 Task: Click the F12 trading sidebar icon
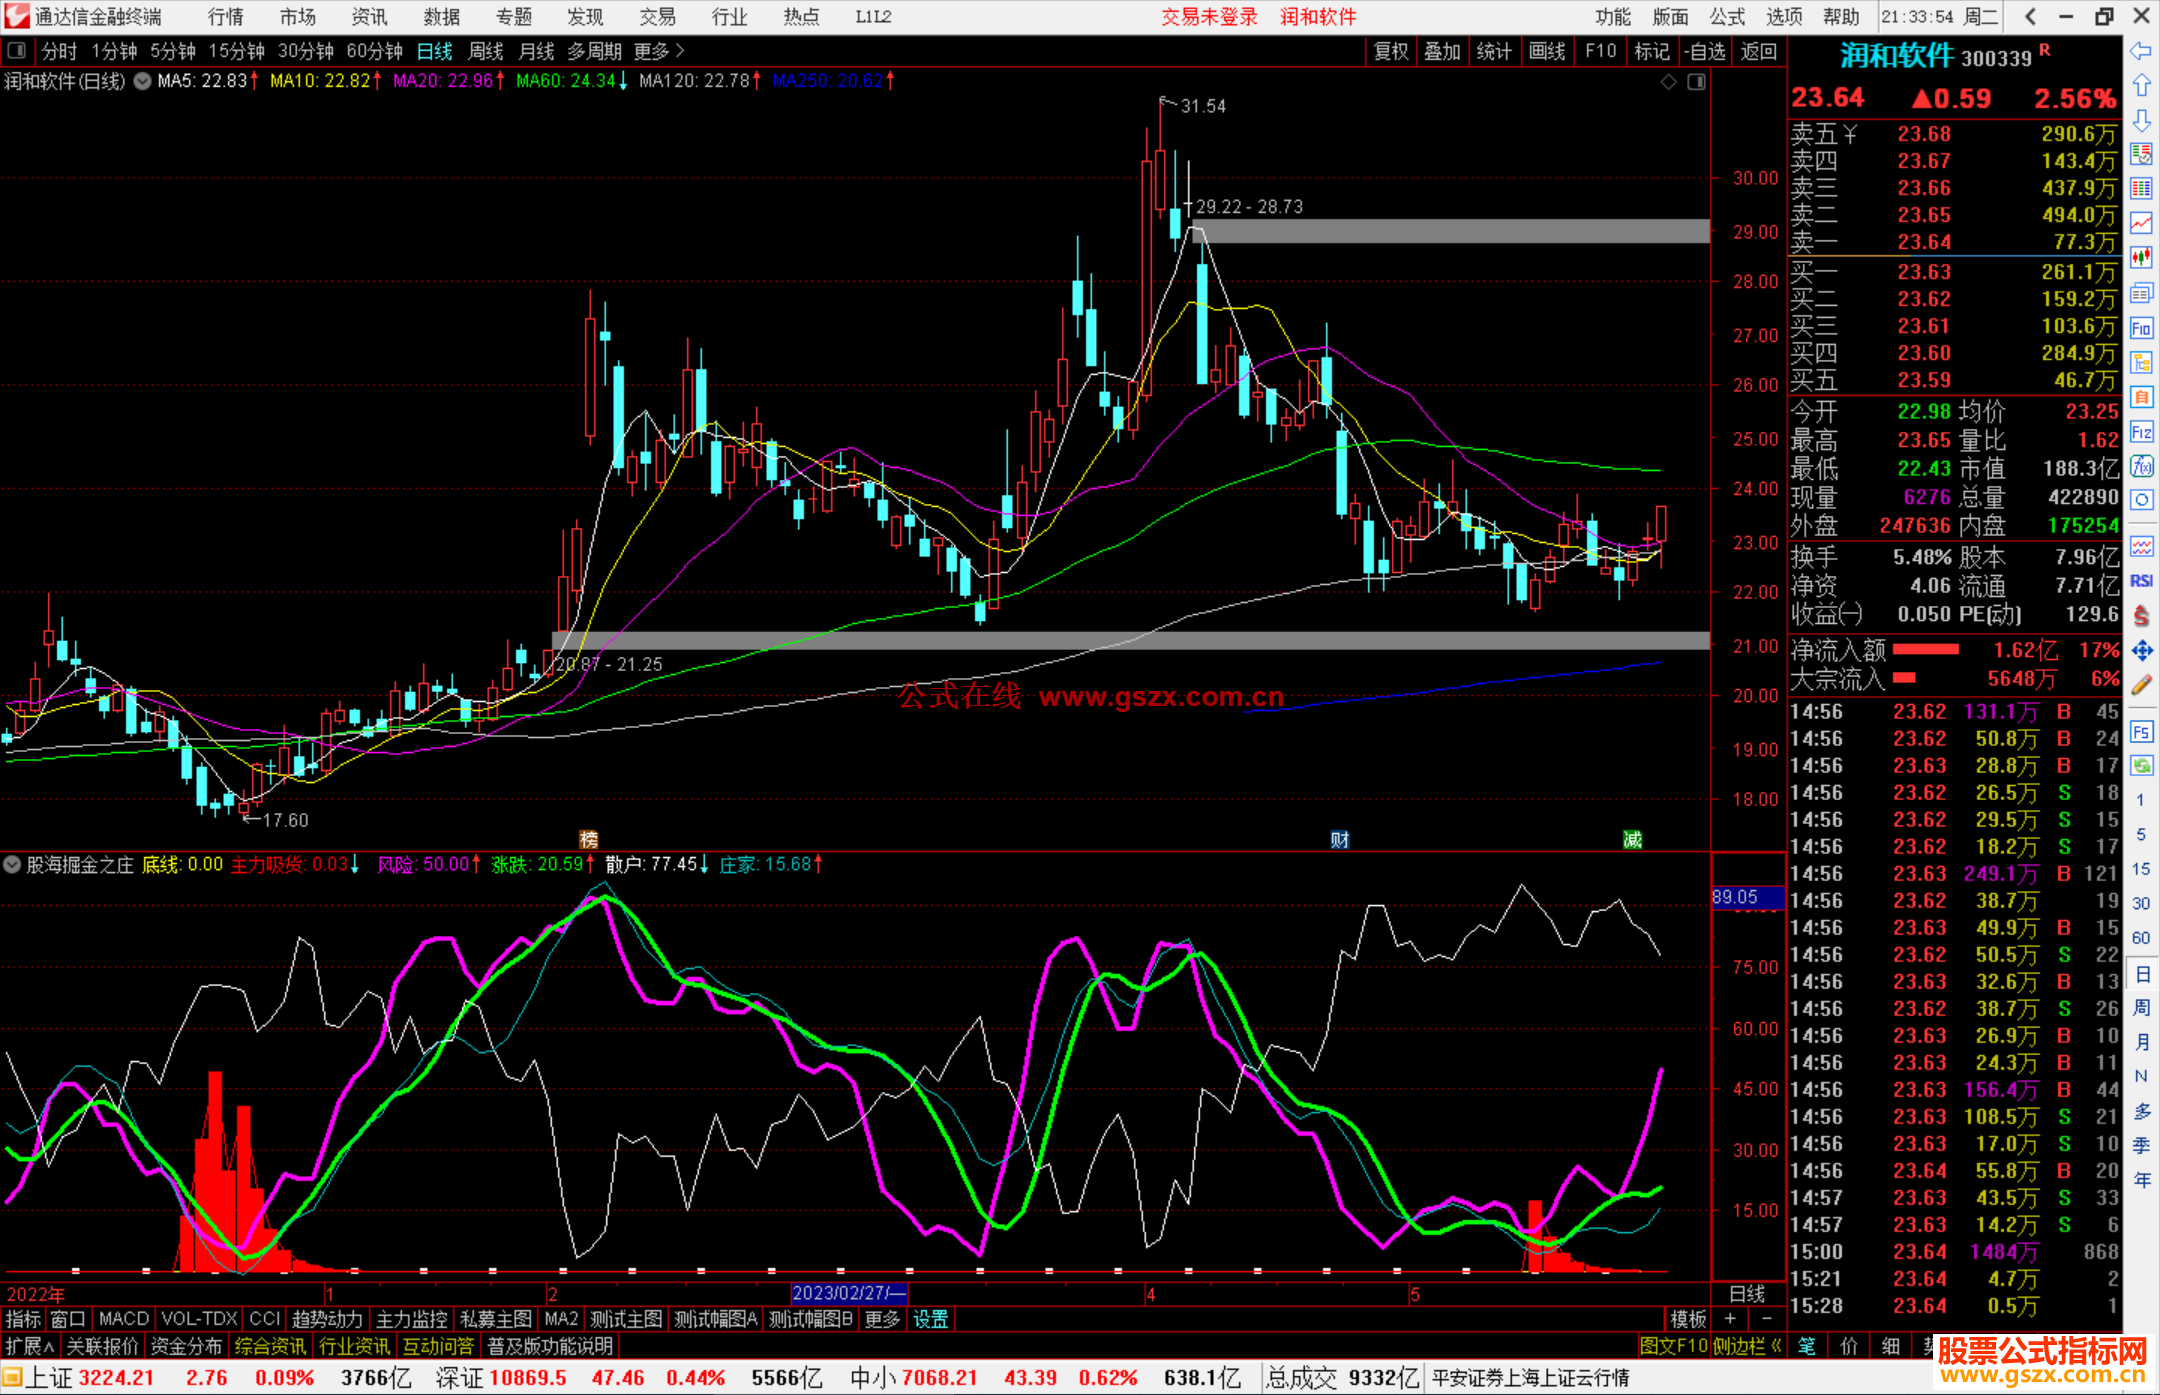coord(2141,432)
